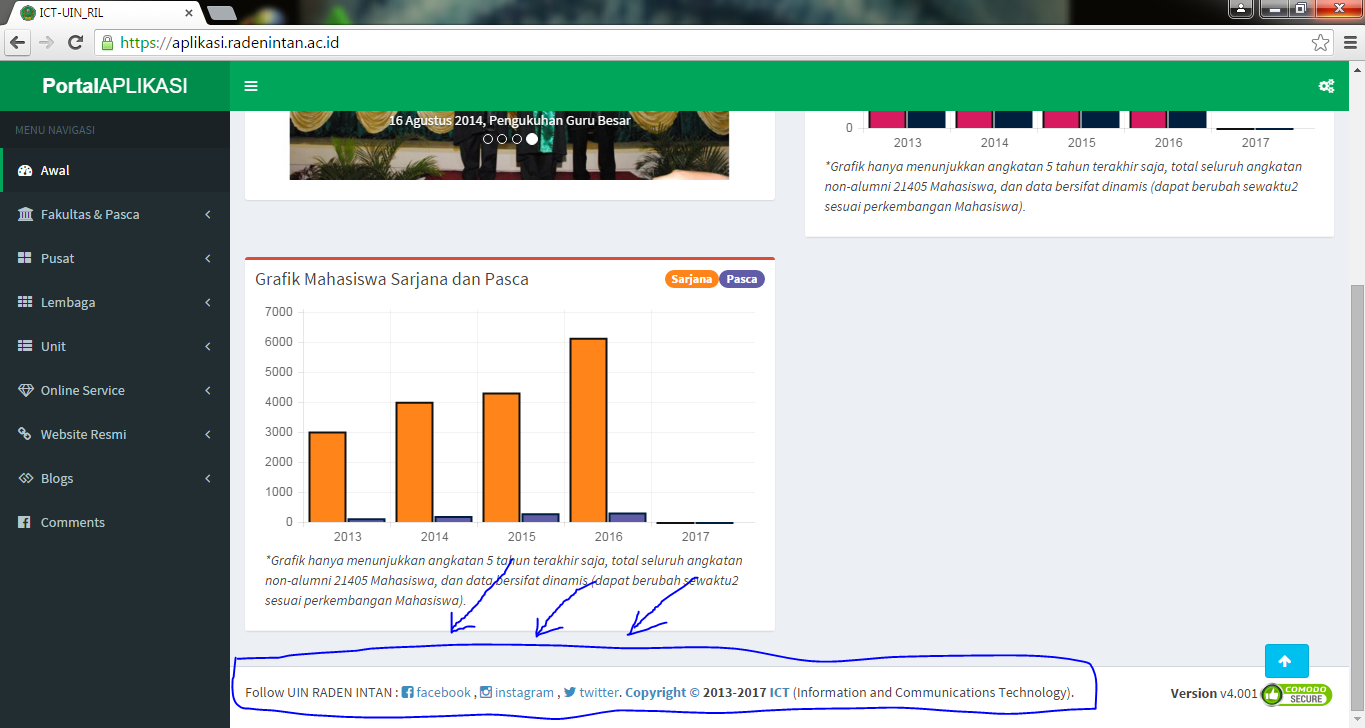Expand the Lembaga submenu chevron
The image size is (1365, 728).
(208, 302)
